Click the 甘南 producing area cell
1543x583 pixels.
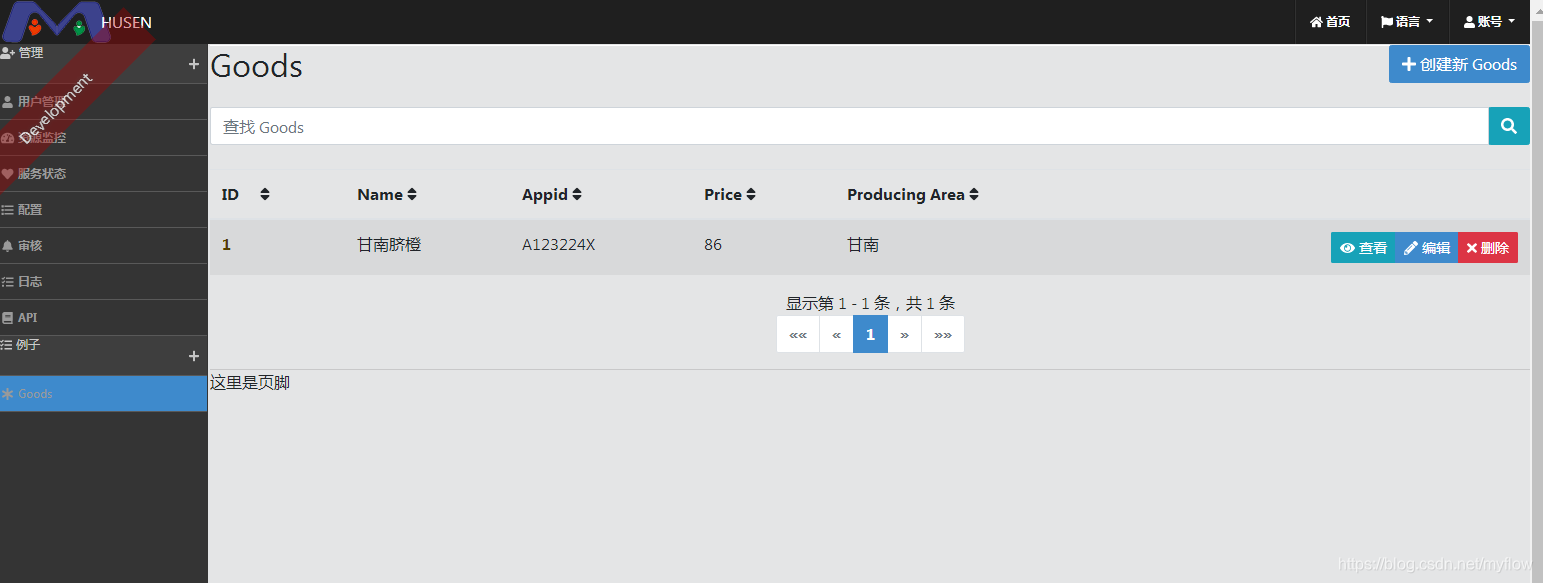click(x=863, y=245)
